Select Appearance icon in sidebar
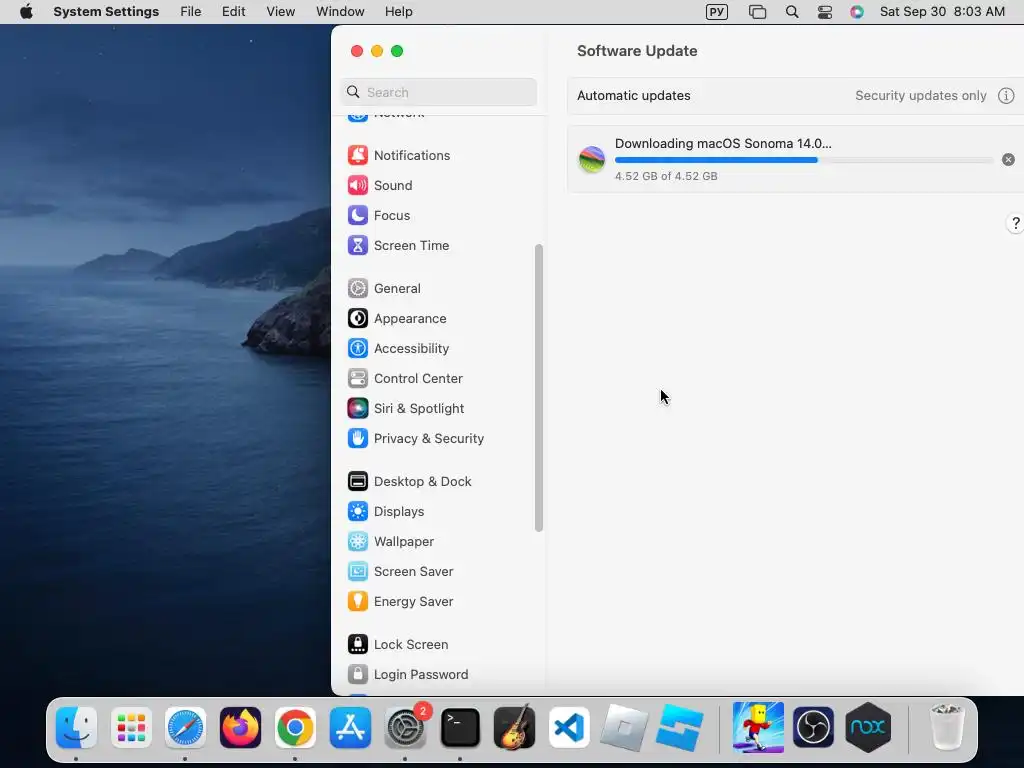The image size is (1024, 768). (357, 319)
